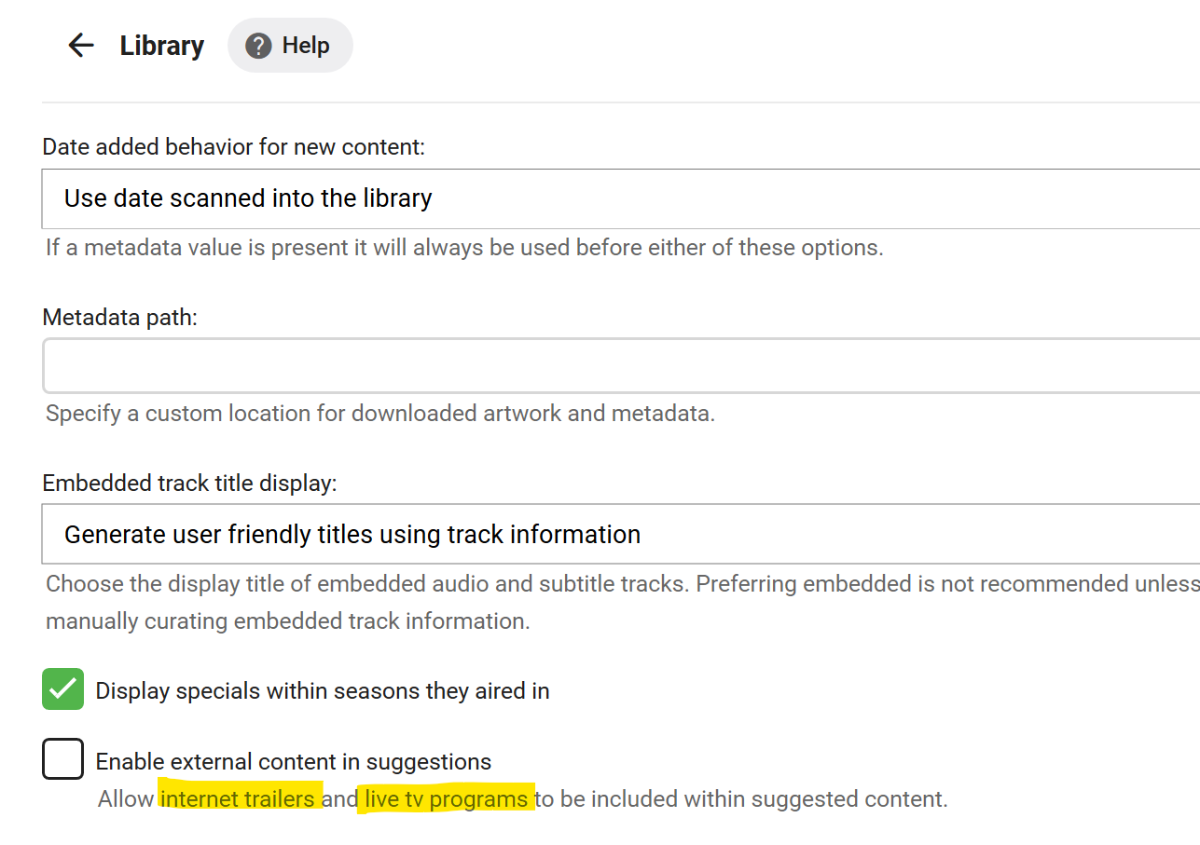Click the back arrow icon
This screenshot has height=845, width=1200.
(80, 45)
